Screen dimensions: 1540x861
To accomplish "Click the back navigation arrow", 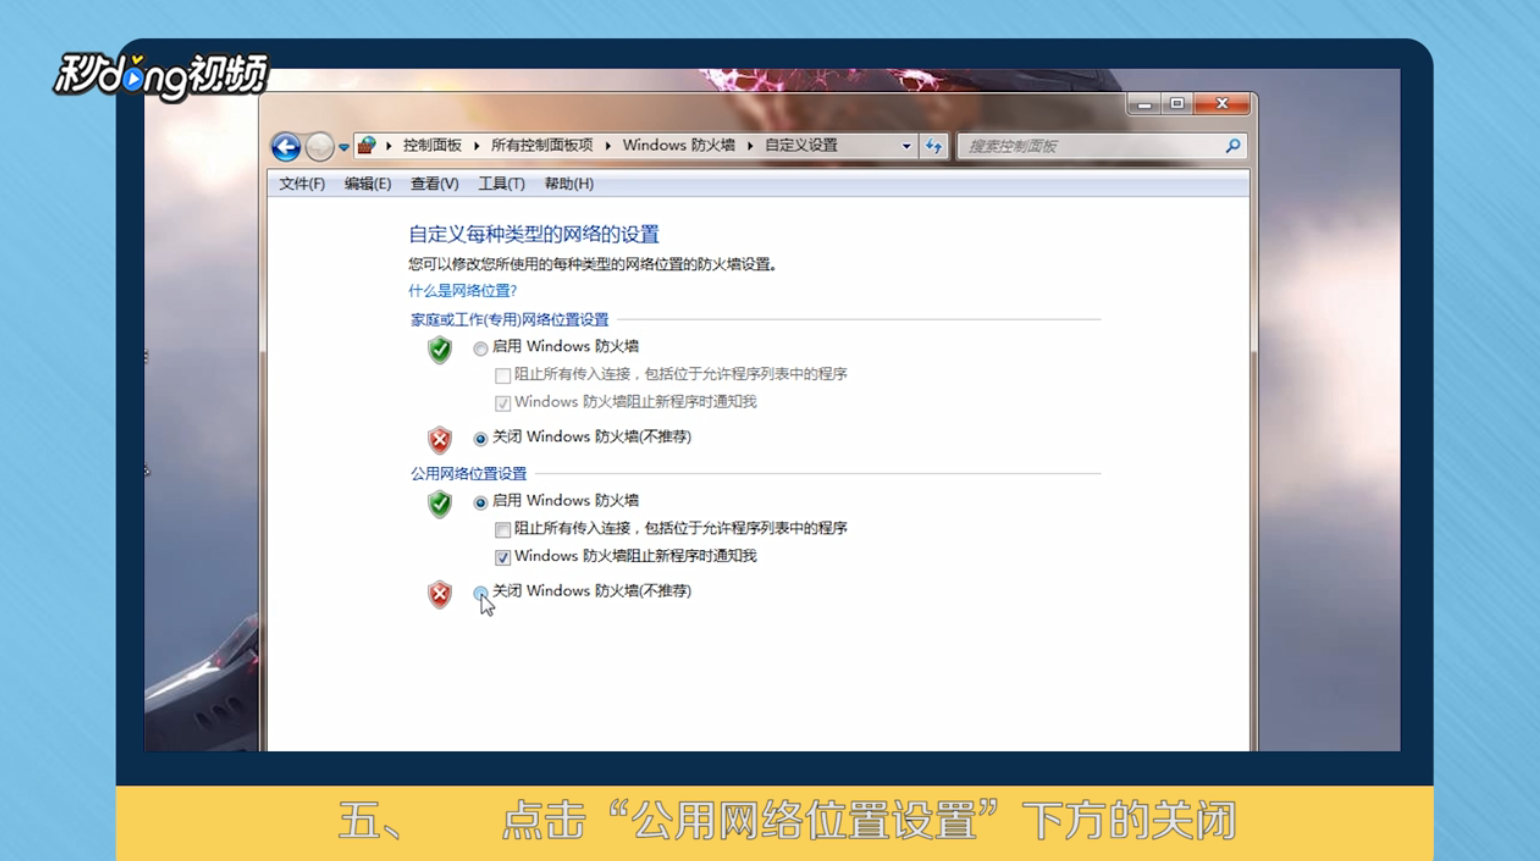I will 285,146.
